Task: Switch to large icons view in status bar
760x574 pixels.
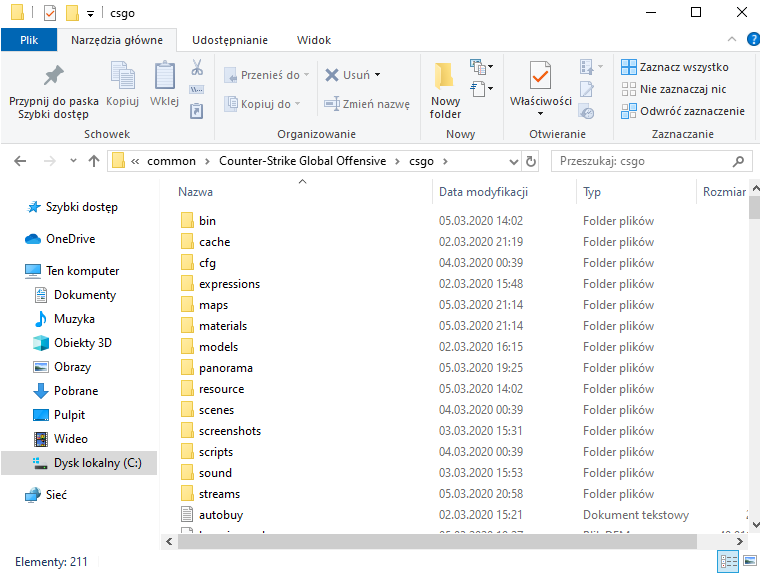Action: [749, 561]
